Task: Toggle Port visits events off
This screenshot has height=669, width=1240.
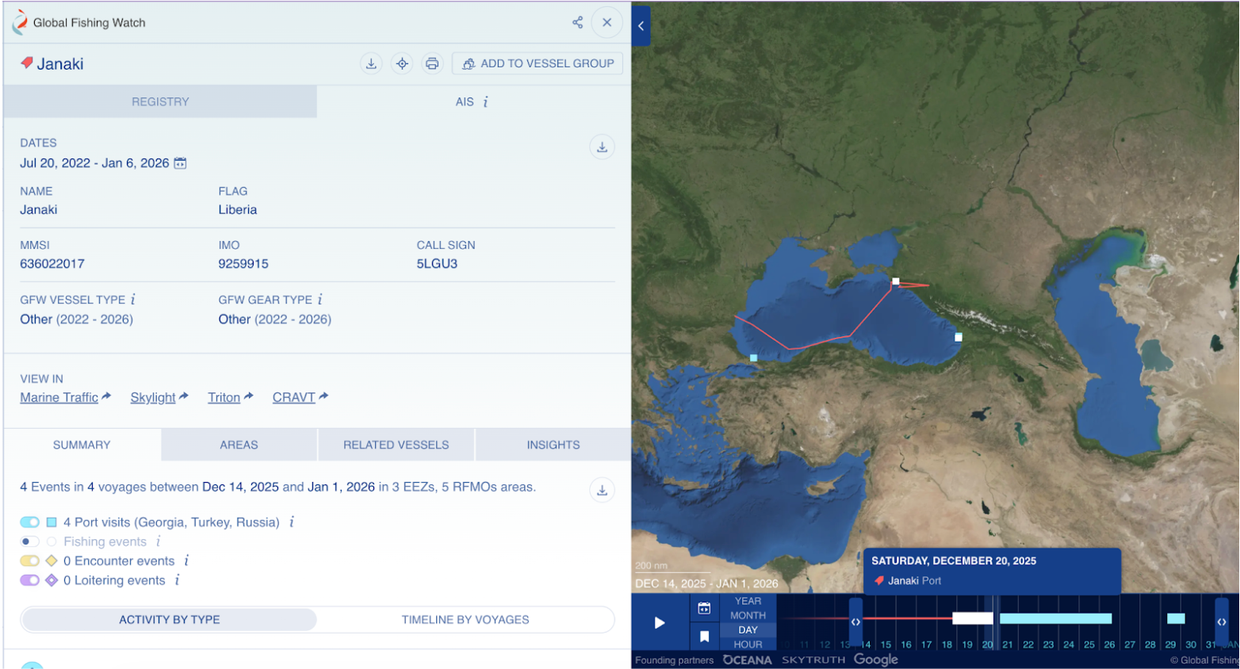Action: point(29,522)
